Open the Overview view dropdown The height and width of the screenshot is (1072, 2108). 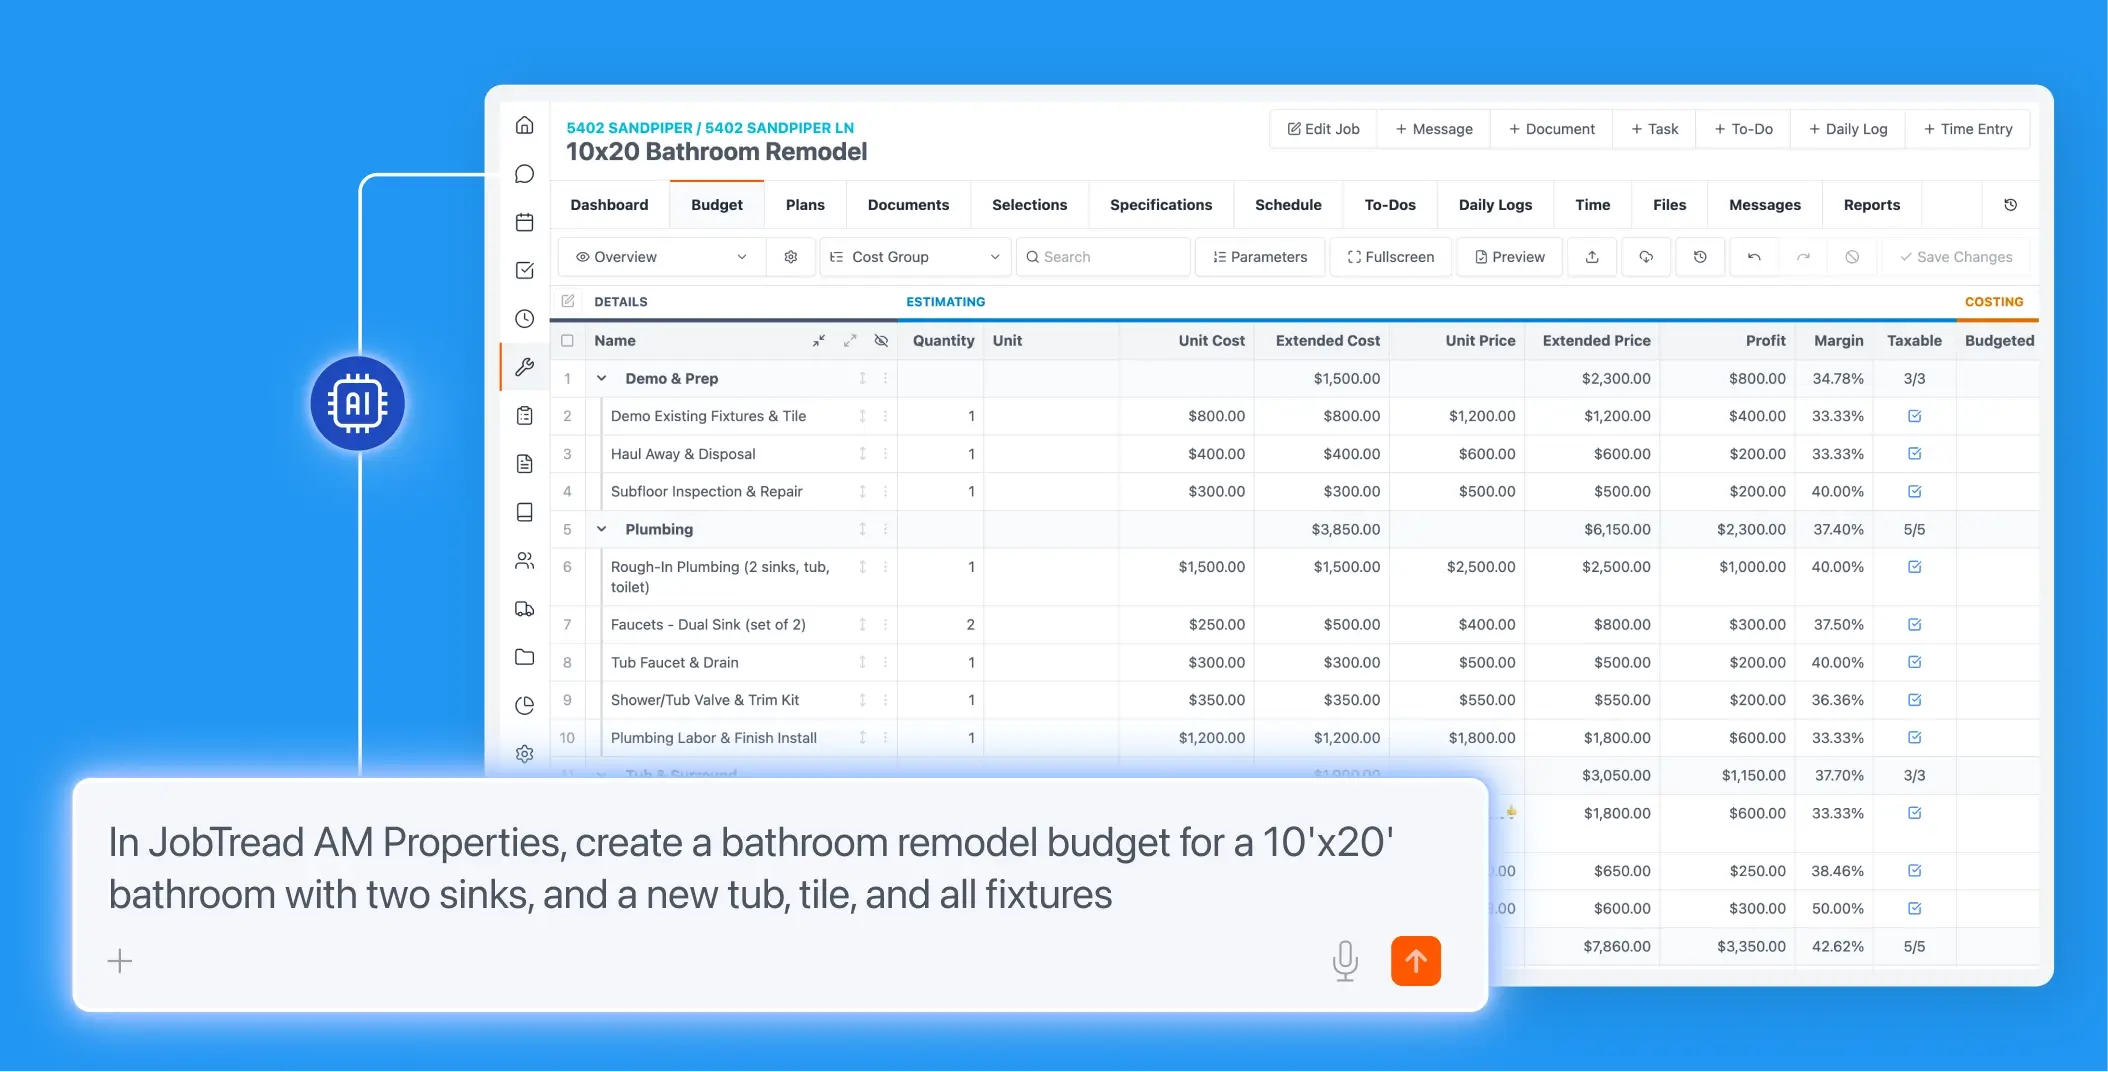[x=661, y=257]
